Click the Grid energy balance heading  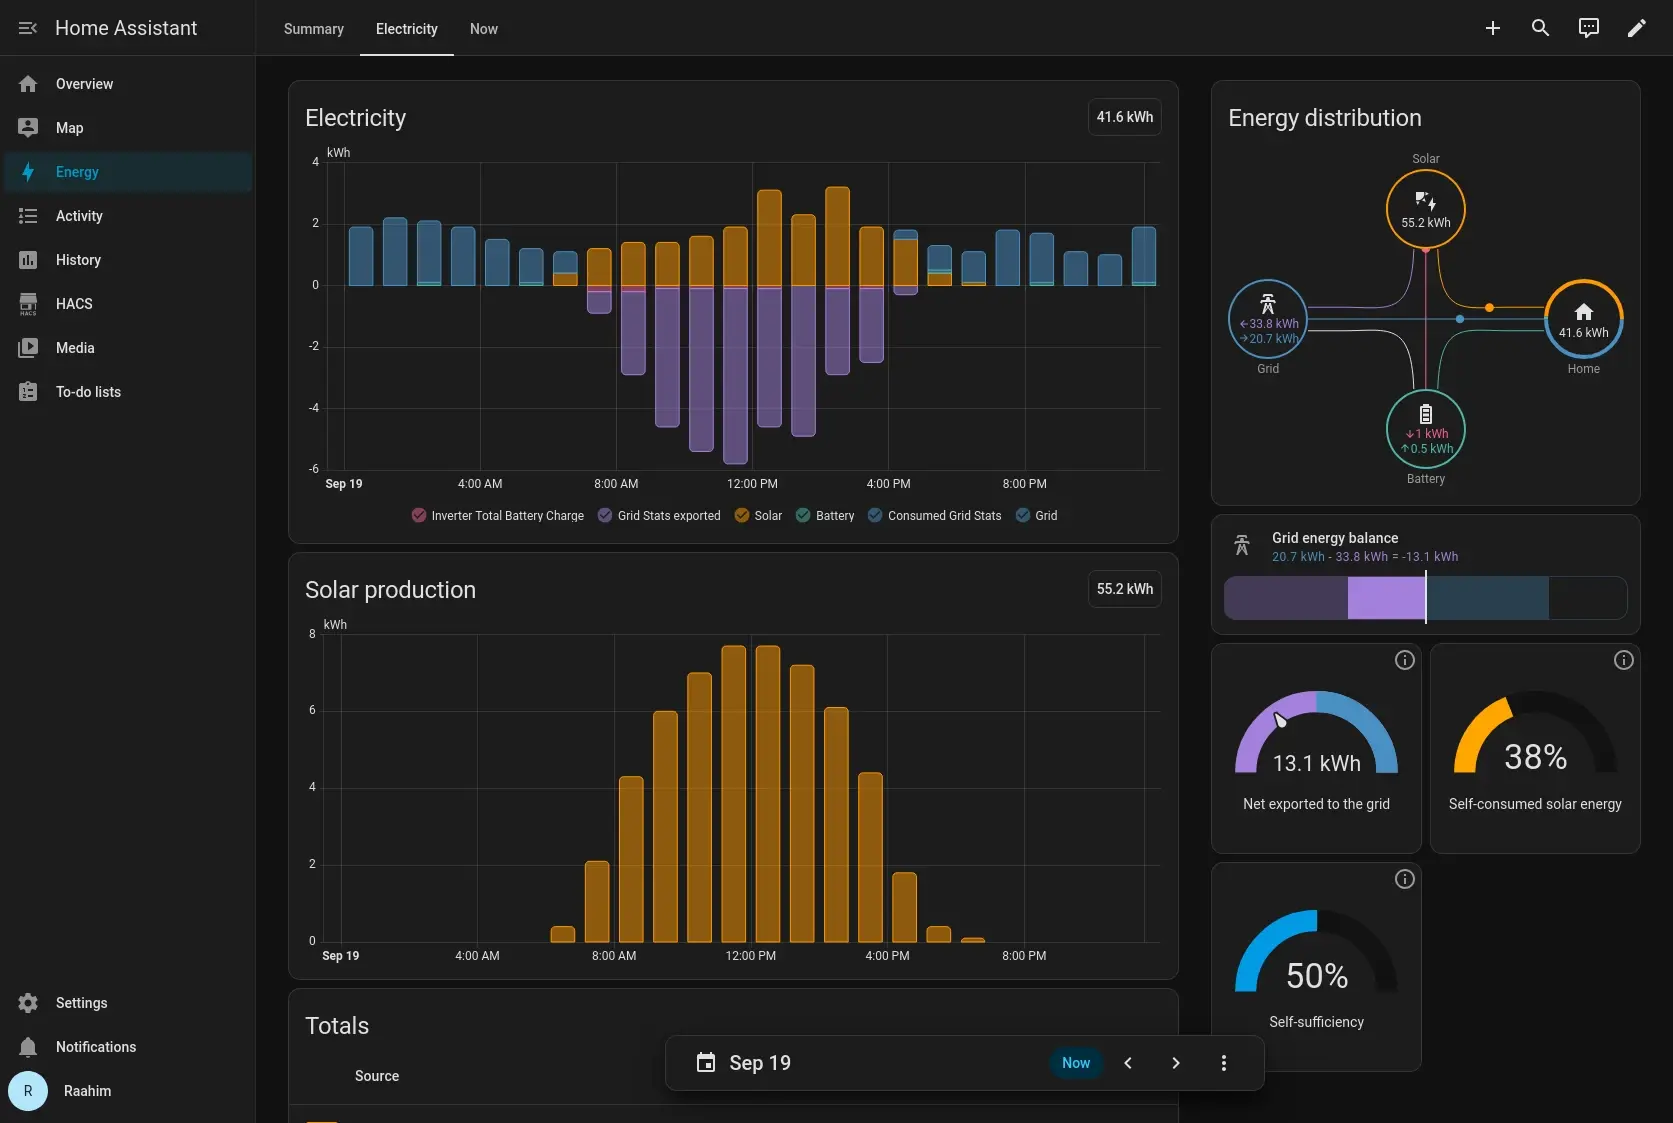(x=1335, y=538)
